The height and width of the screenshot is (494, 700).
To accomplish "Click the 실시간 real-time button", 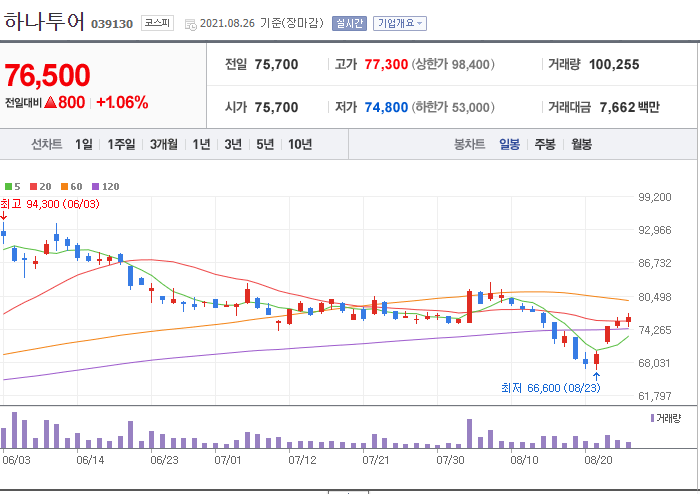I will [349, 23].
